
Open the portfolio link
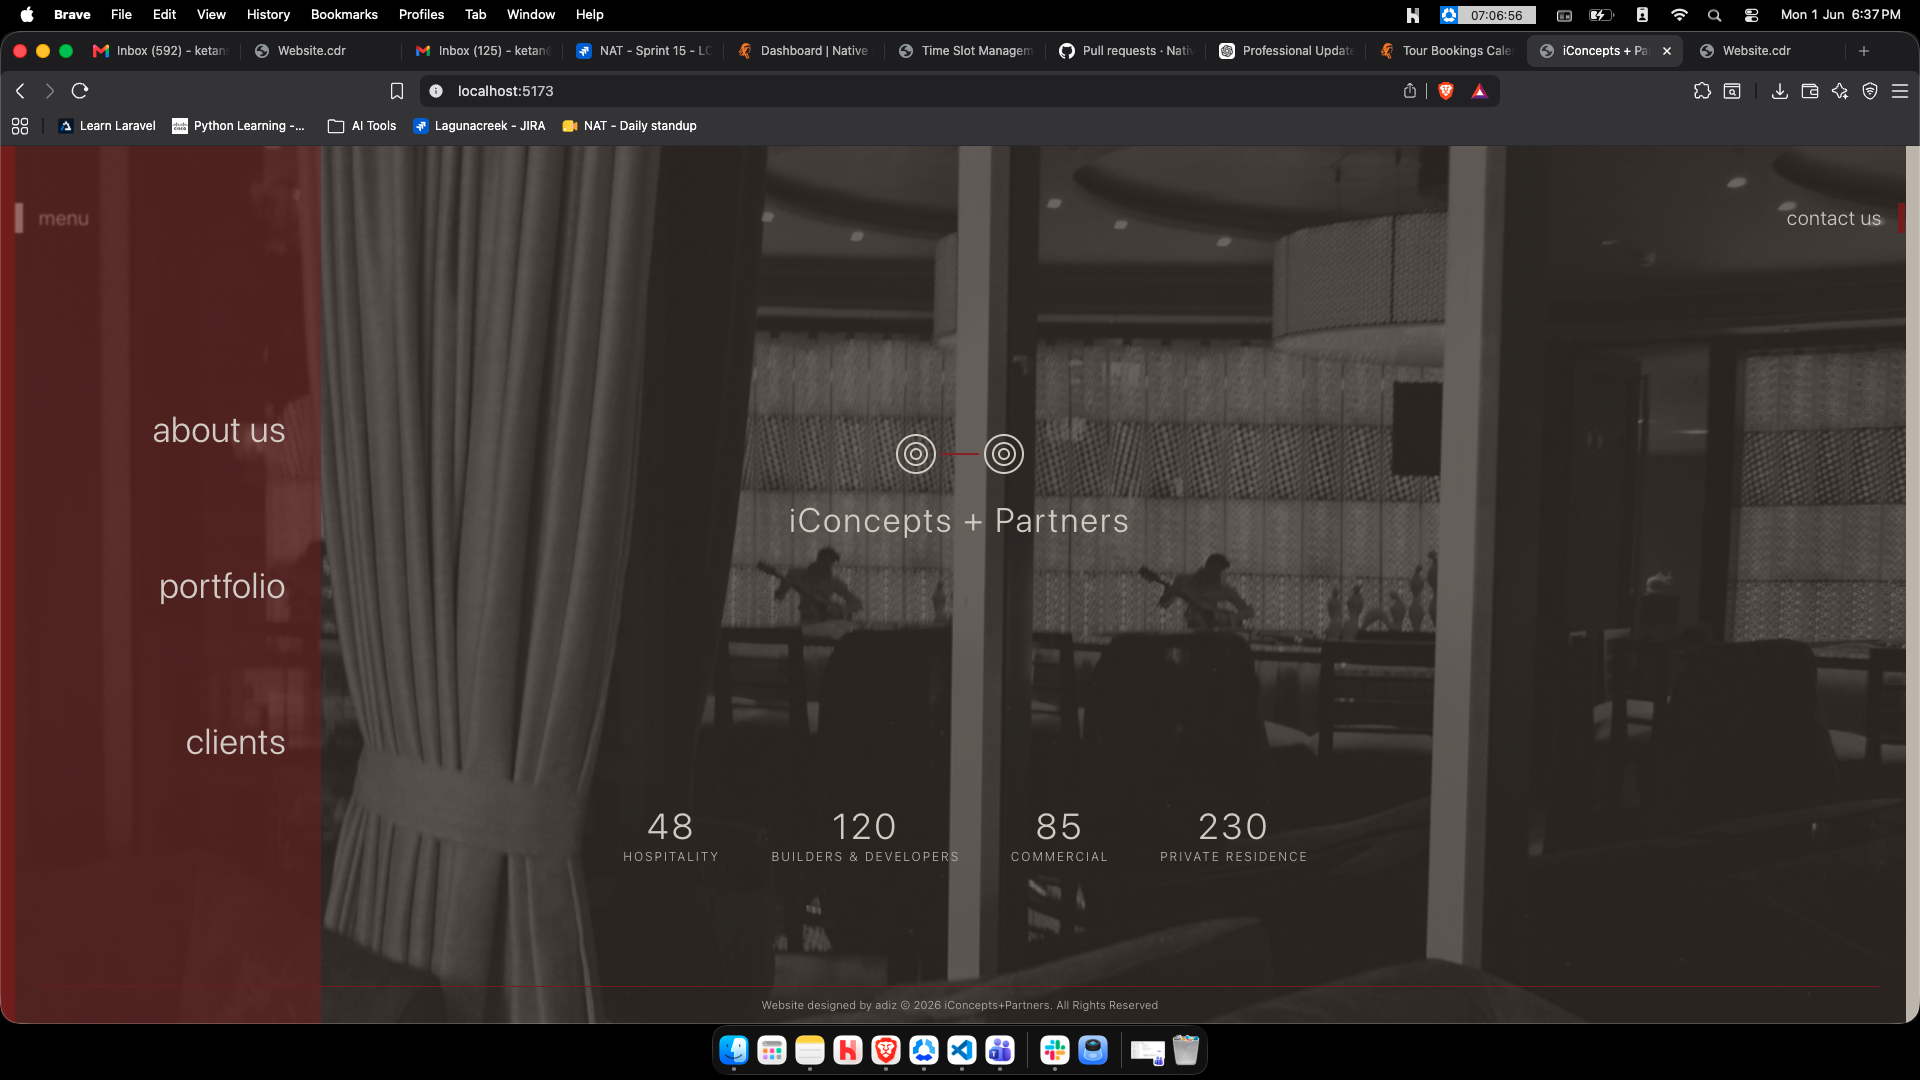(x=222, y=586)
